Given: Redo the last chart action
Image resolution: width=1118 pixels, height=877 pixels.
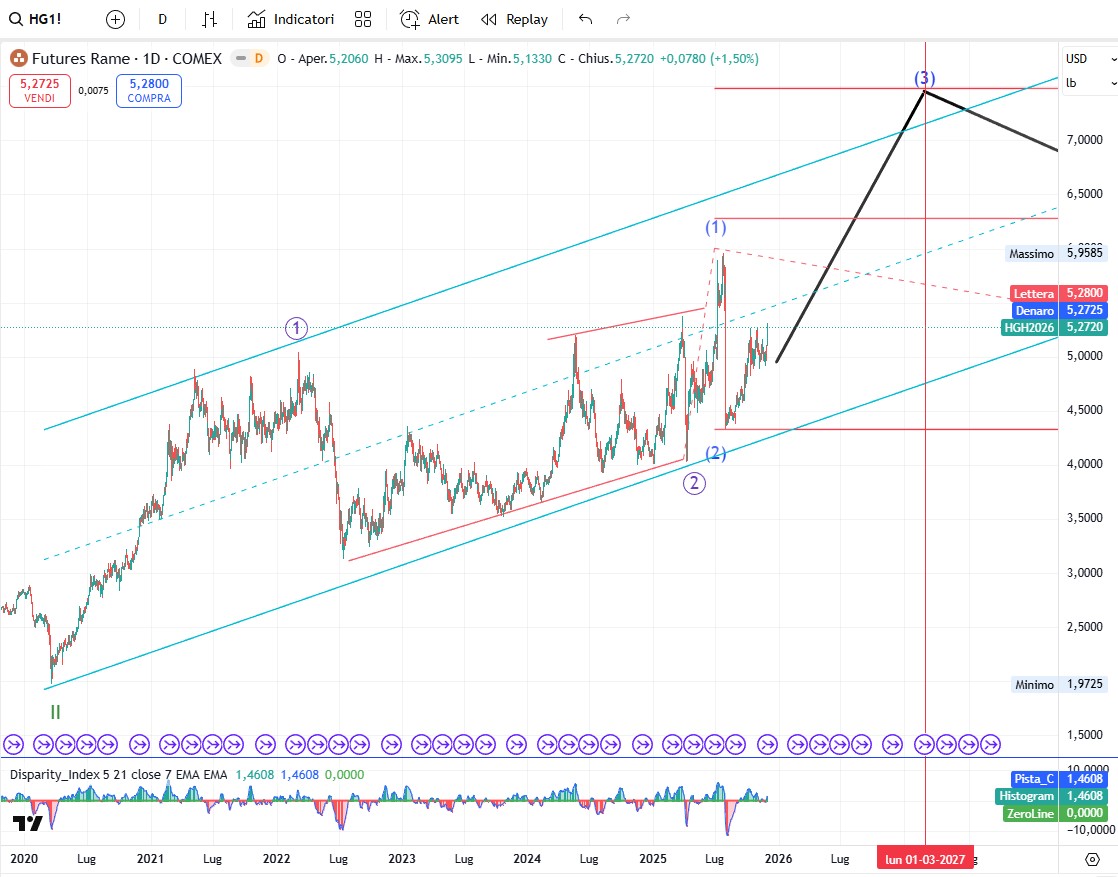Looking at the screenshot, I should tap(623, 19).
